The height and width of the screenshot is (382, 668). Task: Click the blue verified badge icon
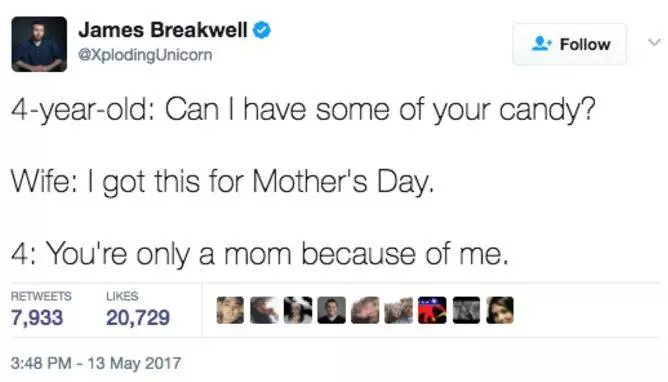click(x=262, y=30)
